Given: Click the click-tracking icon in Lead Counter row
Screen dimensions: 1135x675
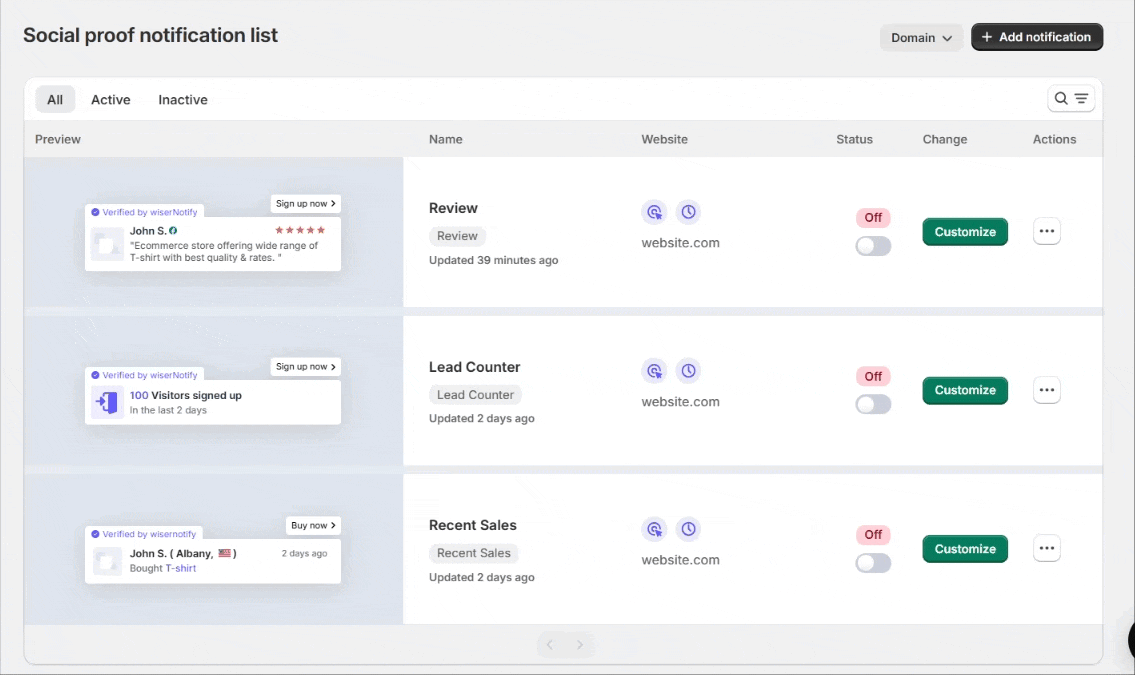Looking at the screenshot, I should tap(654, 371).
